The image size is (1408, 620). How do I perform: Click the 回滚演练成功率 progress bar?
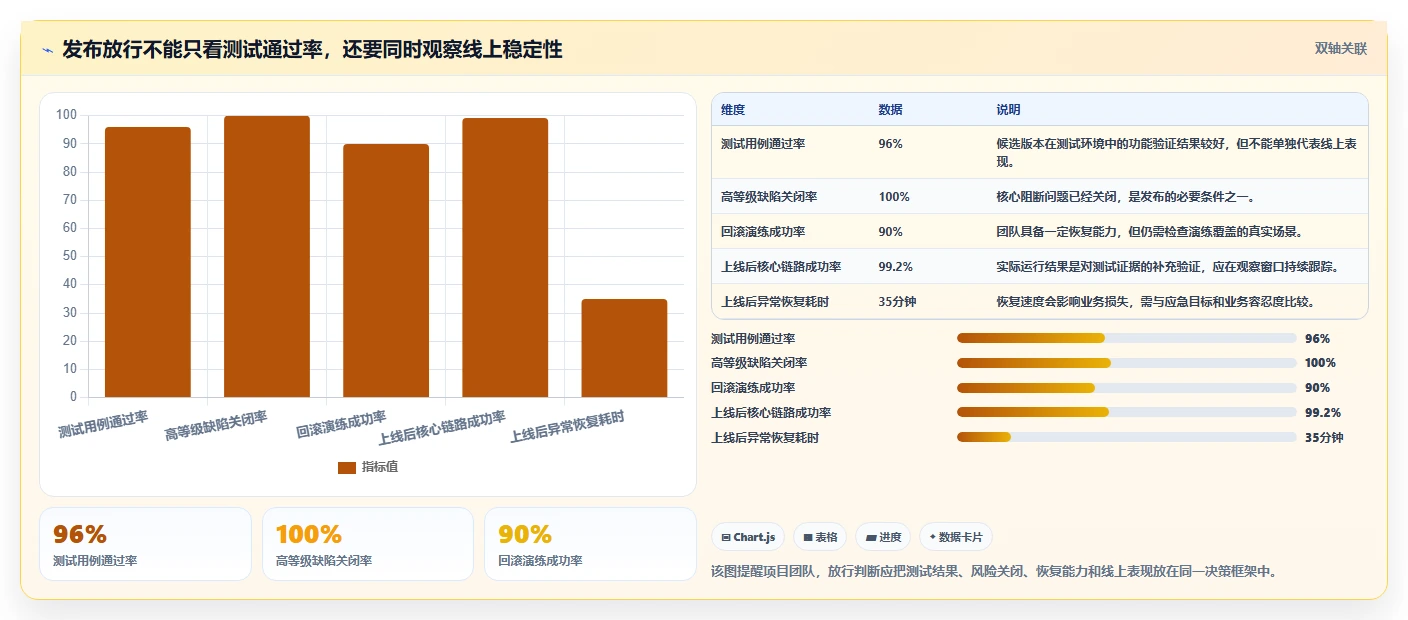tap(1126, 388)
